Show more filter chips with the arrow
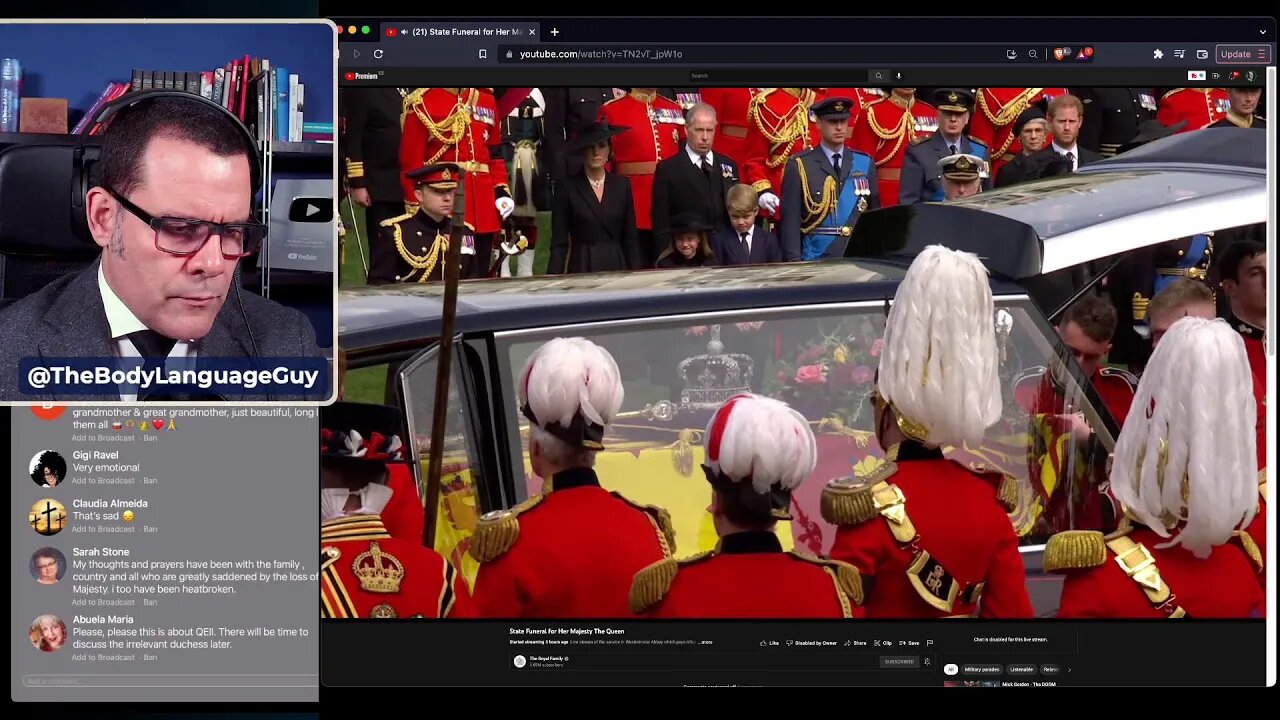The height and width of the screenshot is (720, 1280). click(1069, 670)
